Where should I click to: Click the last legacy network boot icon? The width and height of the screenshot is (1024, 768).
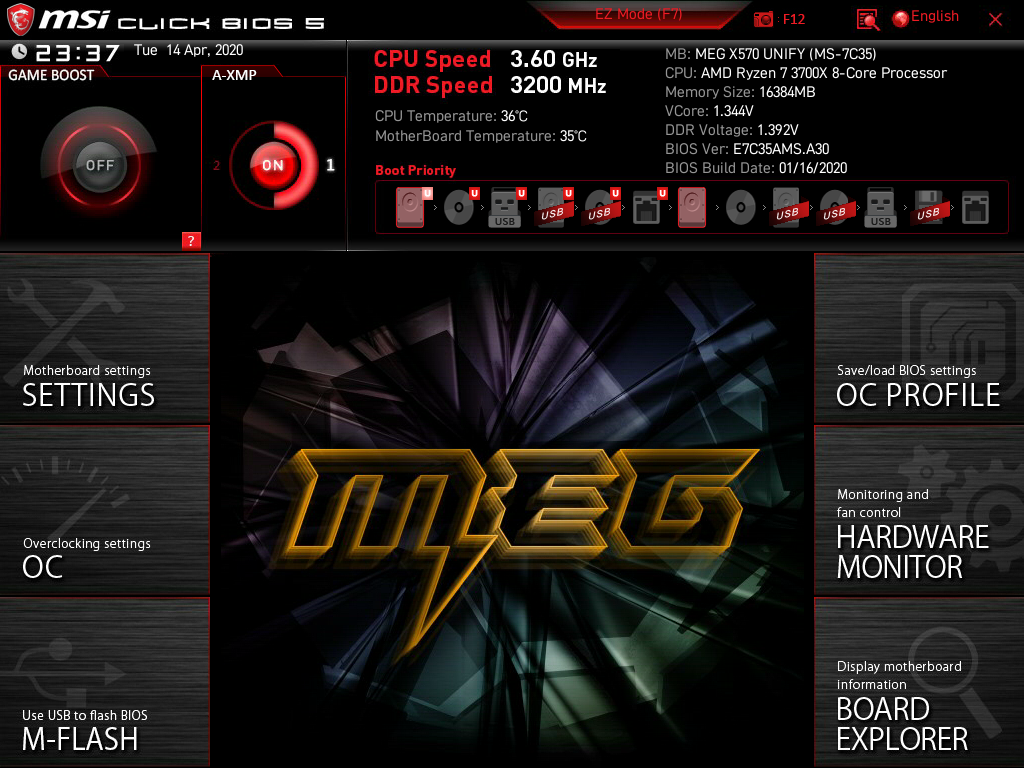click(975, 208)
